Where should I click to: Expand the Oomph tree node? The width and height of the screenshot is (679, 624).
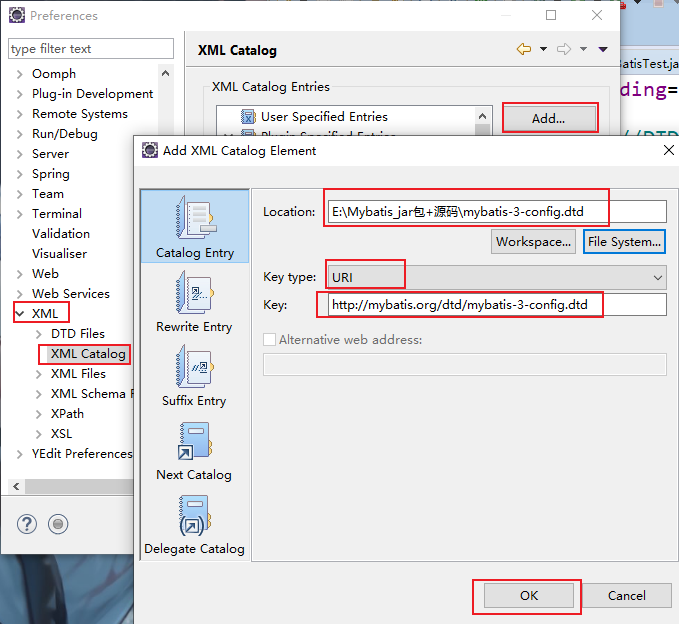pyautogui.click(x=19, y=74)
